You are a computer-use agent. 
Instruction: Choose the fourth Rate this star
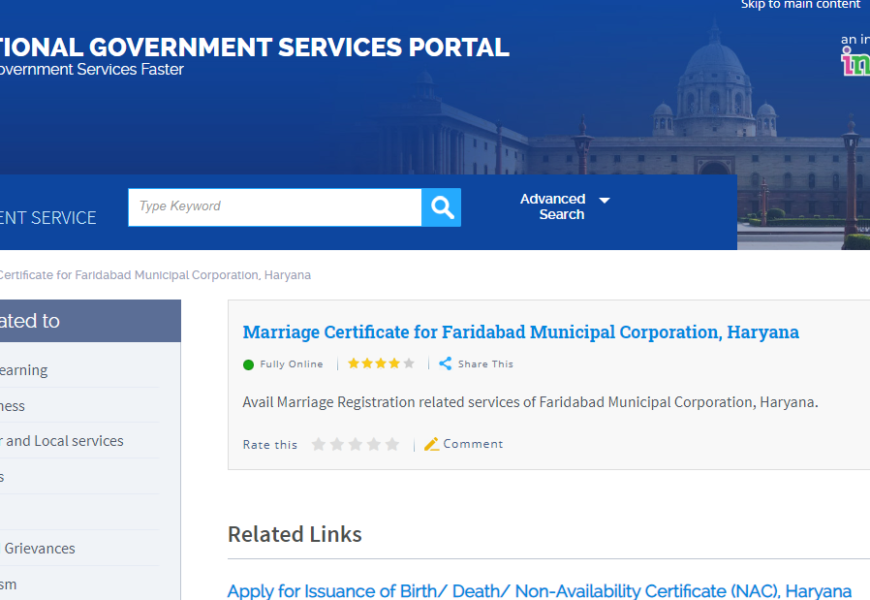374,444
